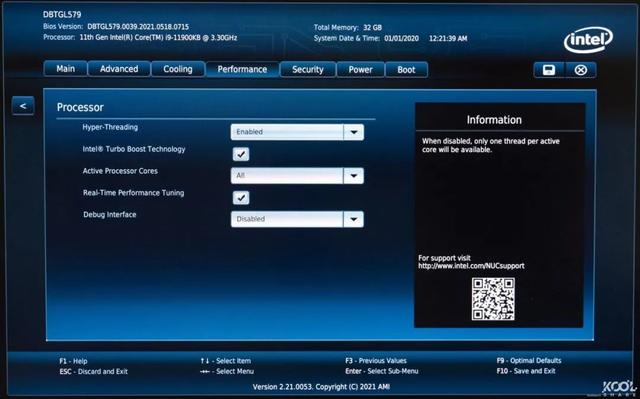The image size is (640, 399).
Task: Click the Intel Turbo Boost Technology label
Action: [134, 149]
